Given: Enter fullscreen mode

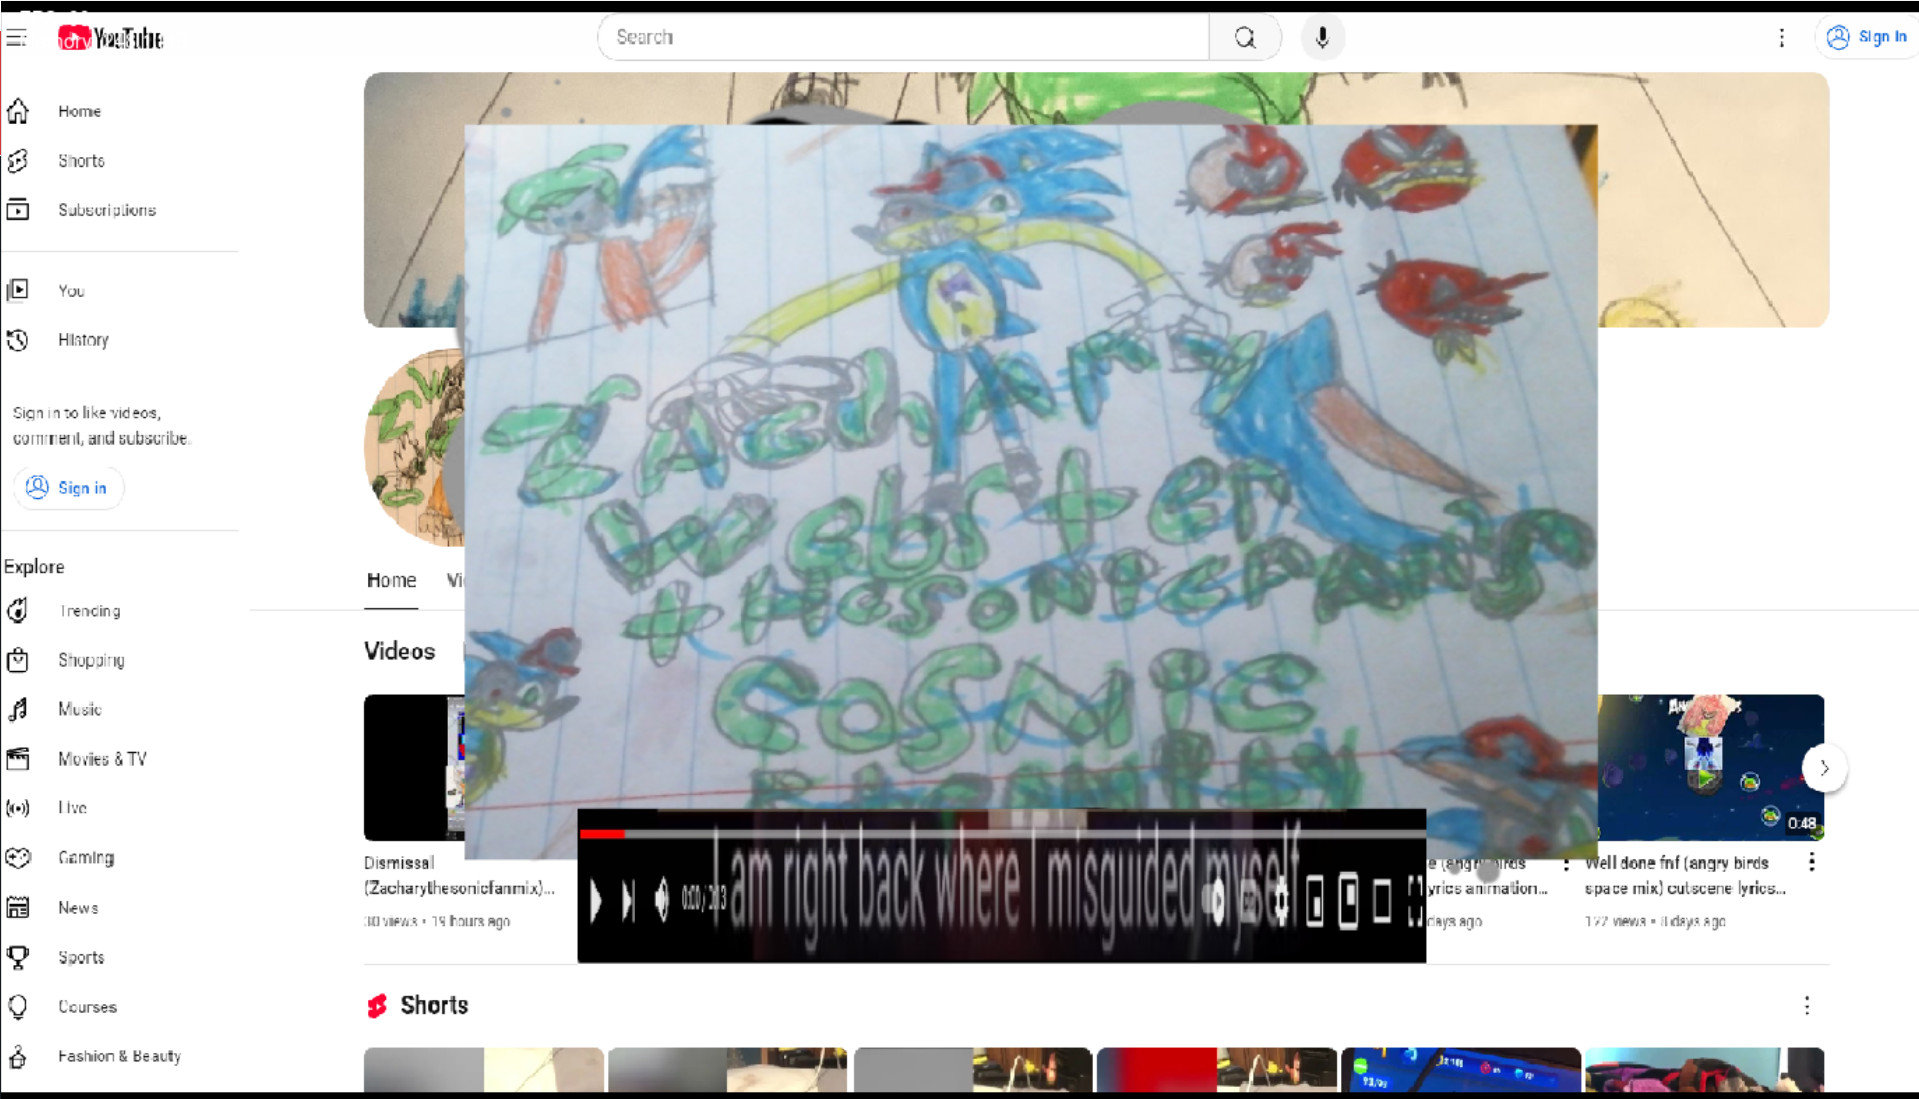Looking at the screenshot, I should pyautogui.click(x=1414, y=900).
